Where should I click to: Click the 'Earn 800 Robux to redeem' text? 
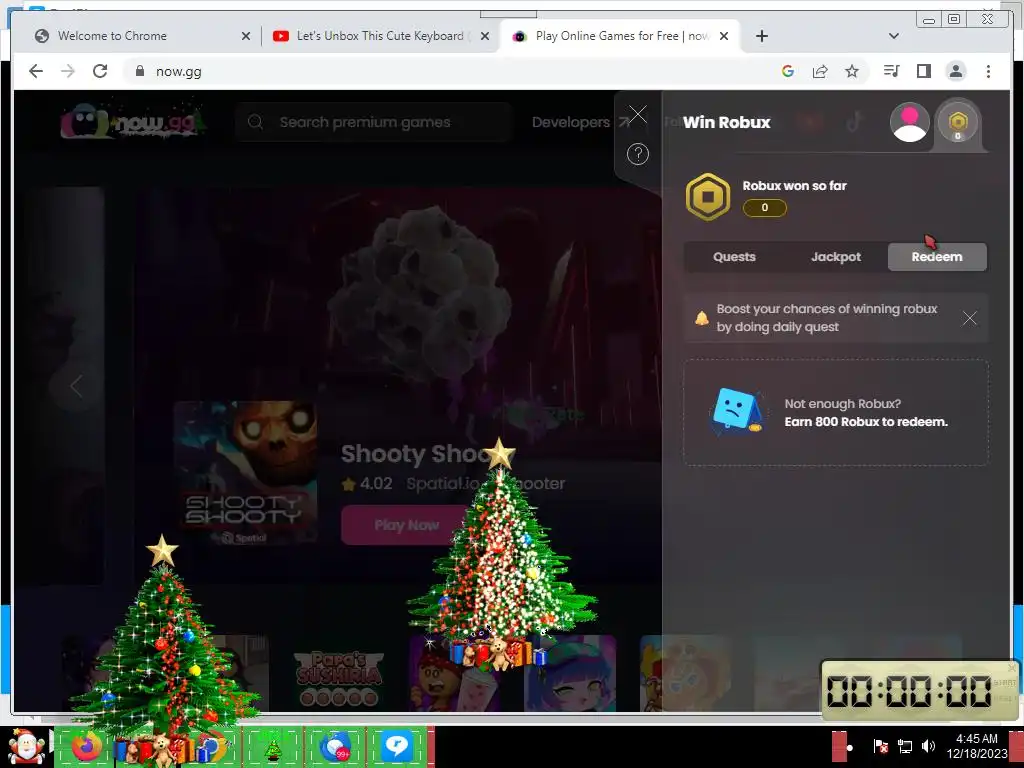[x=866, y=422]
